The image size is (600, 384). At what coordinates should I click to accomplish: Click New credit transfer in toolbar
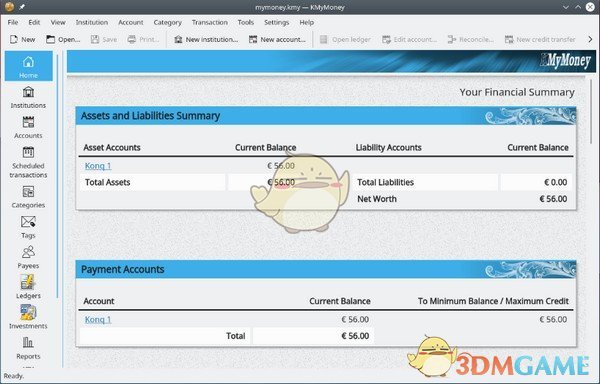tap(540, 39)
